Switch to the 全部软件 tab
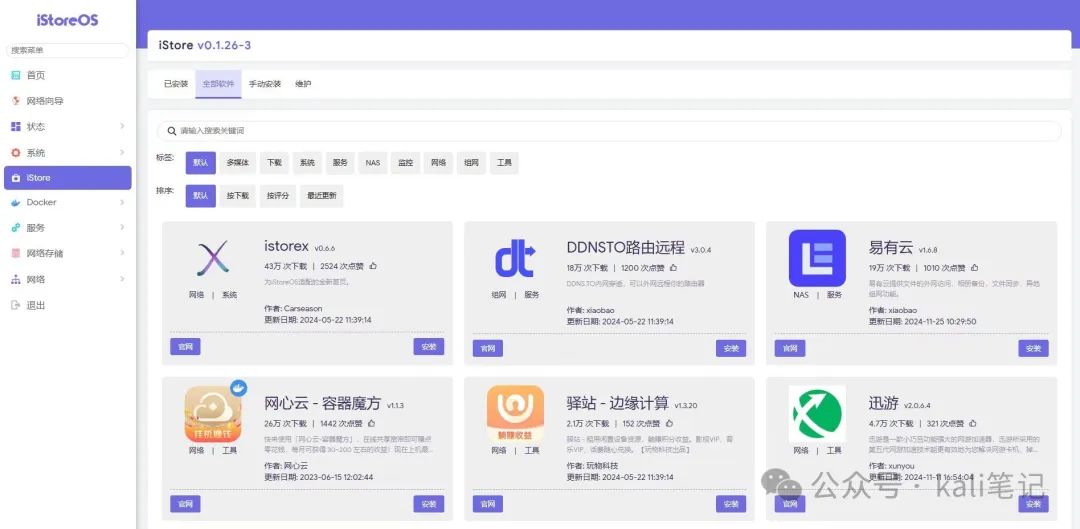Screen dimensions: 1080x529 coord(218,84)
